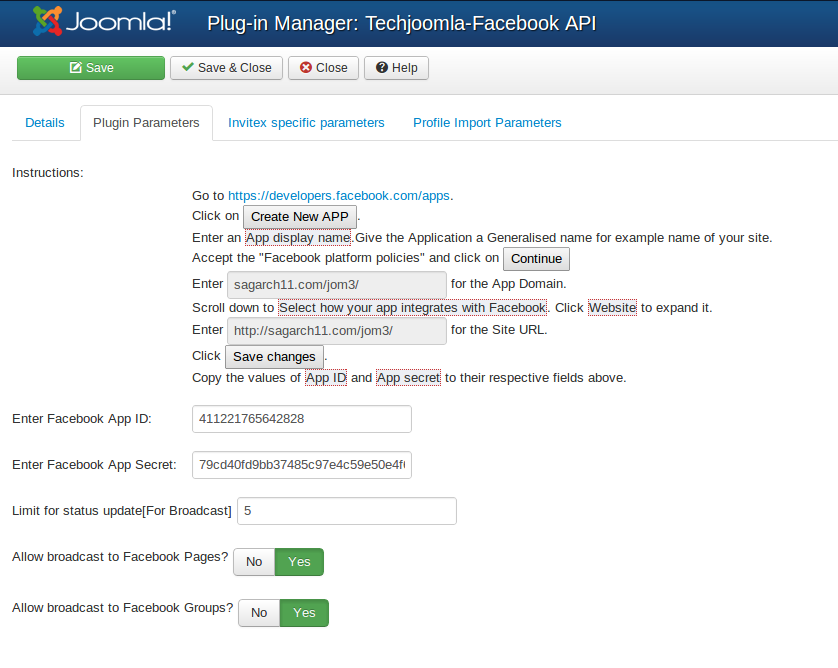Click the Save changes button

274,356
